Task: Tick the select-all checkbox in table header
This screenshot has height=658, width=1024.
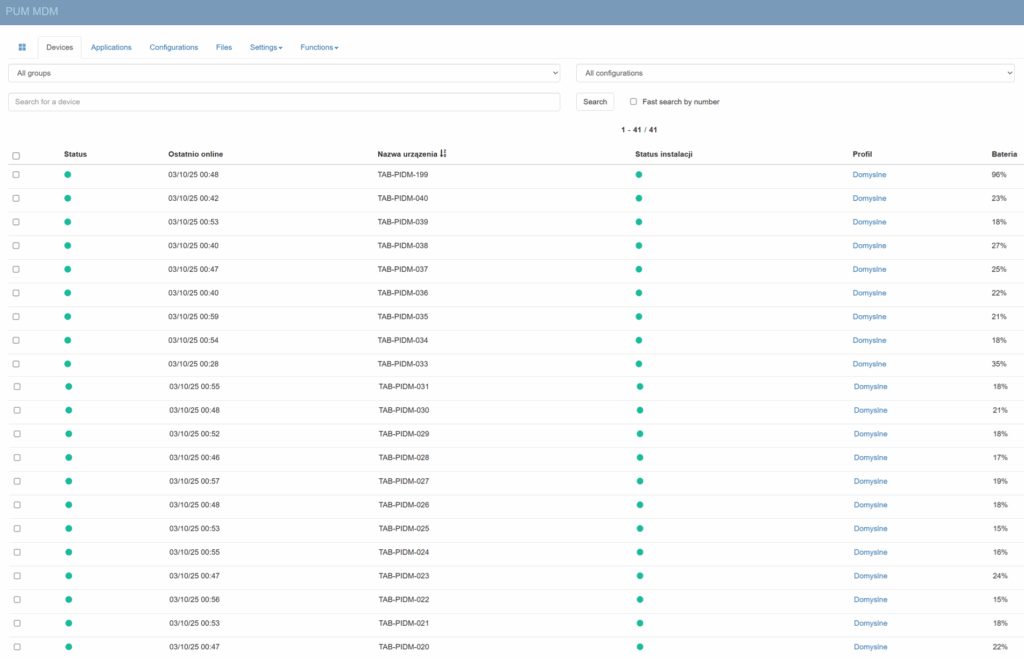Action: (x=16, y=156)
